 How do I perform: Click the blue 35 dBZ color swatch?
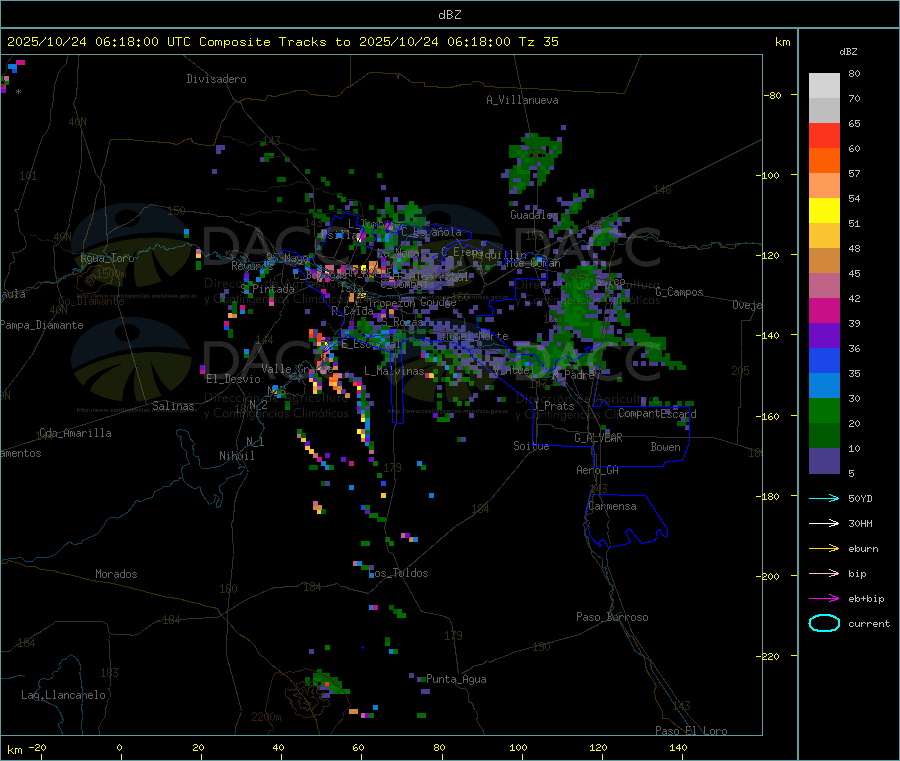click(x=824, y=360)
